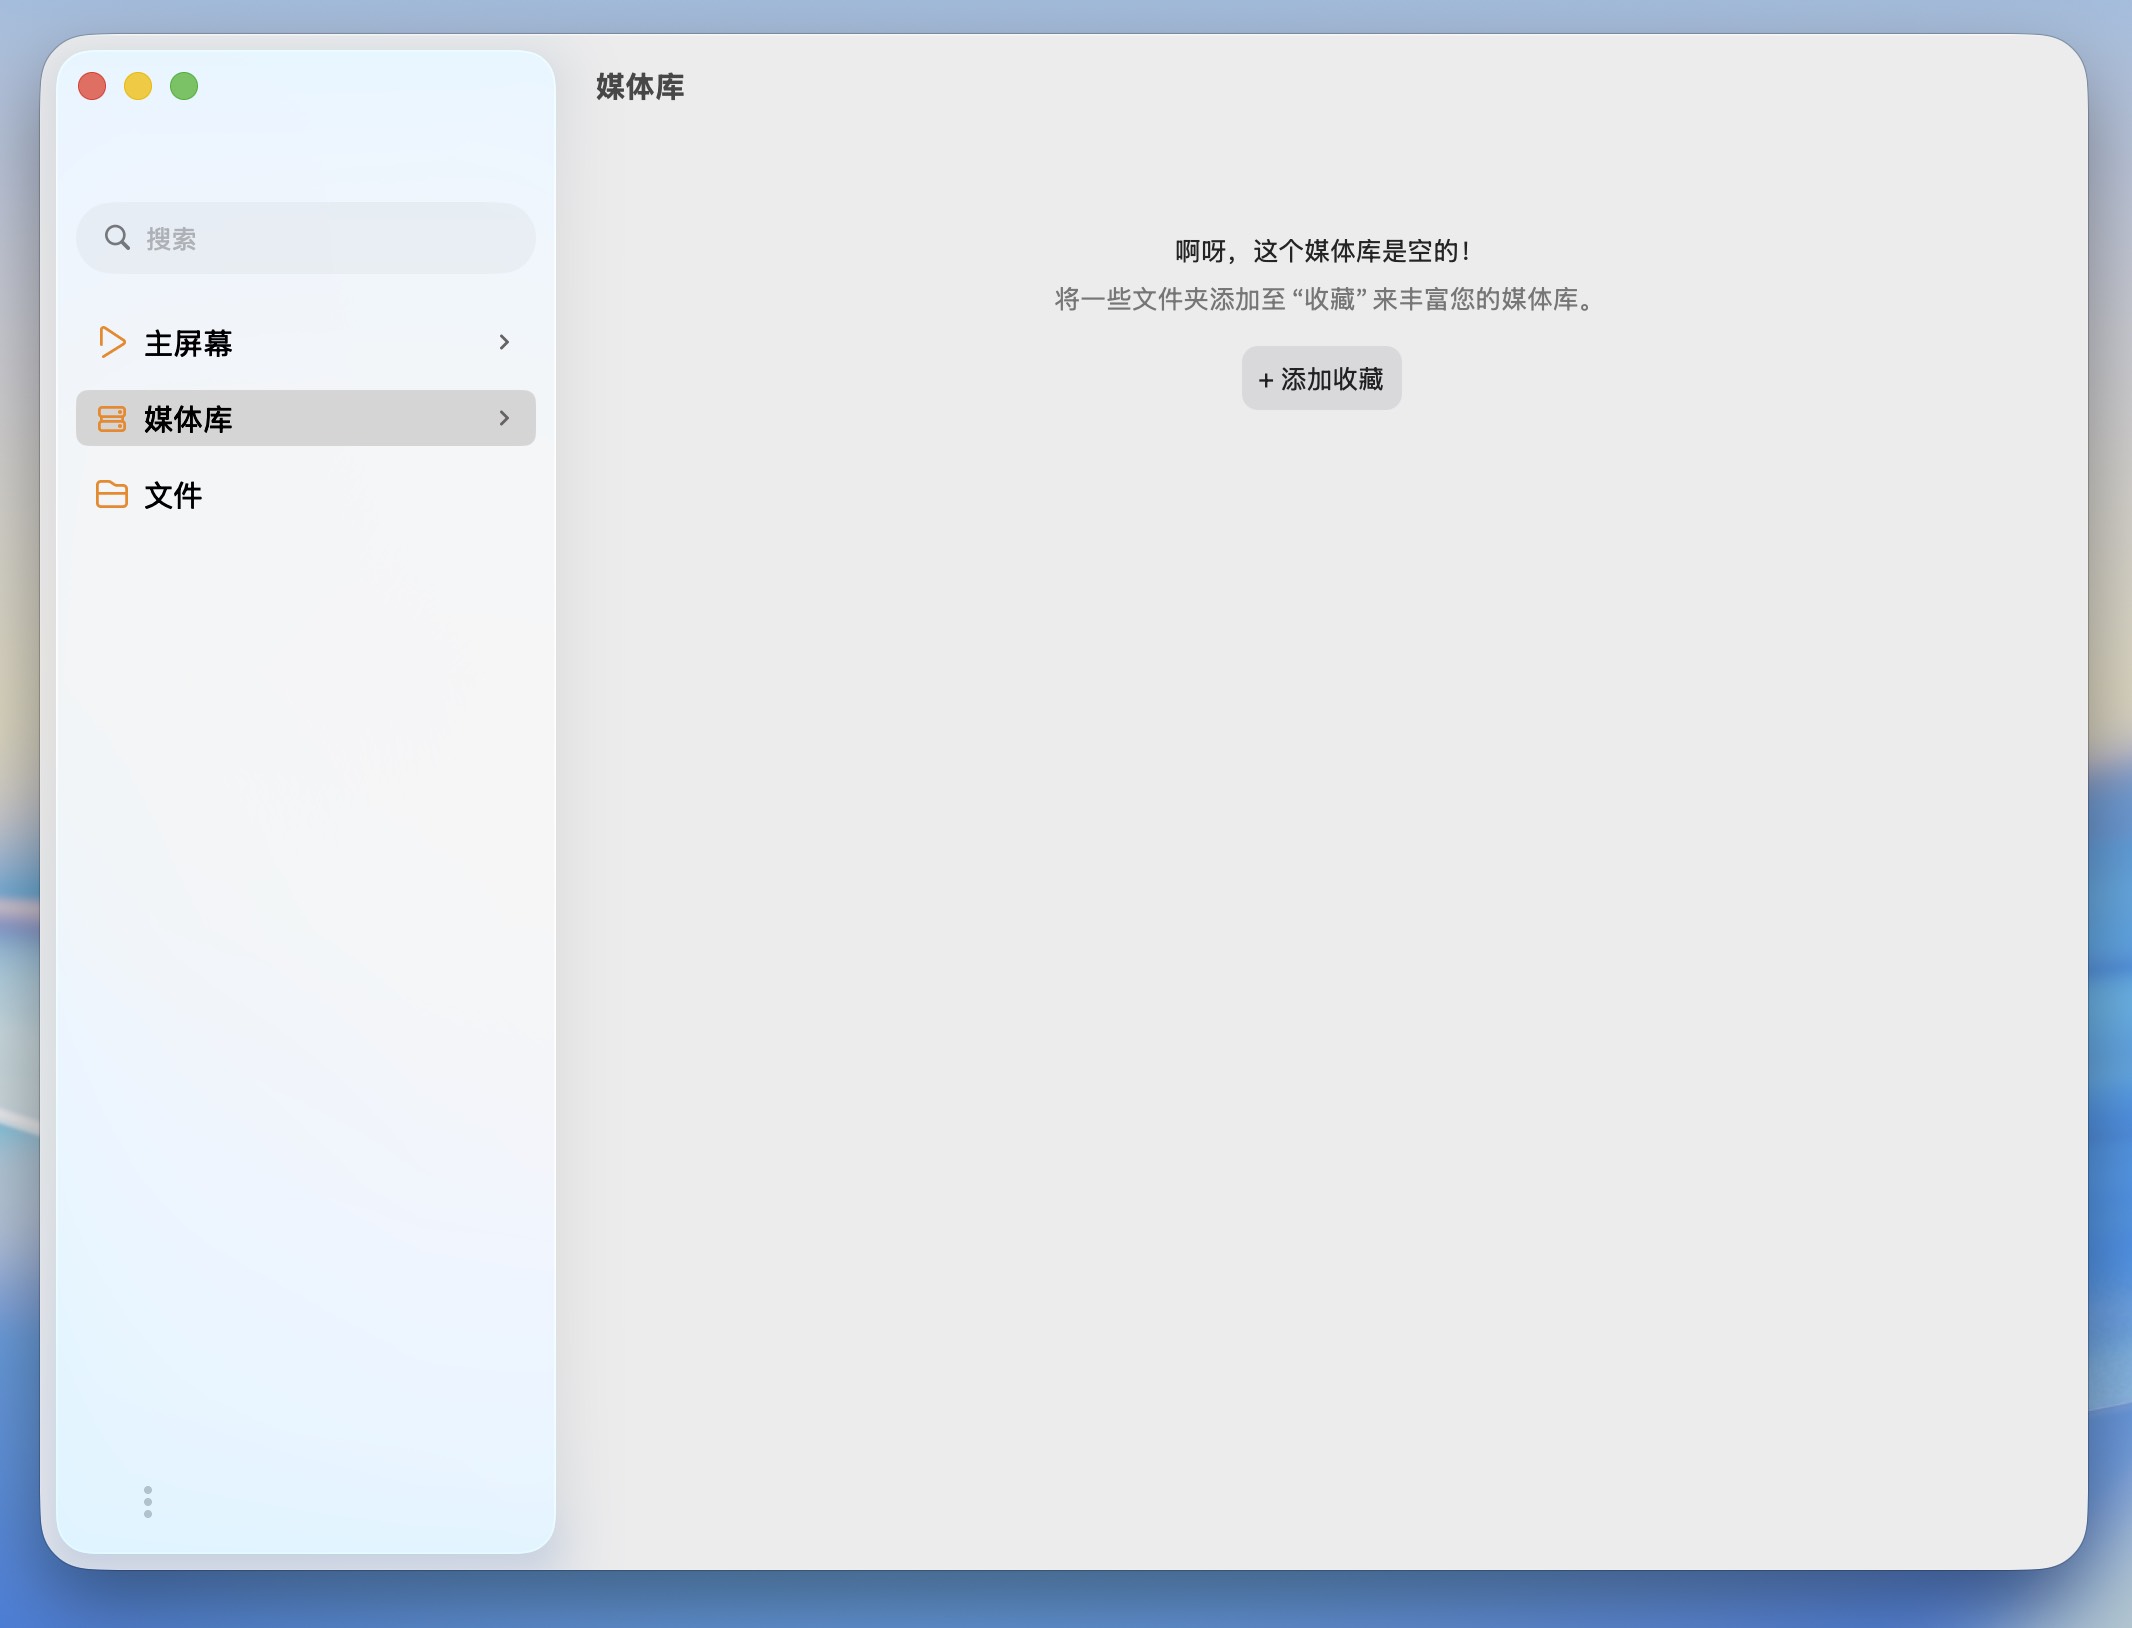Select the 媒体库 sidebar label
Viewport: 2132px width, 1628px height.
[x=188, y=419]
